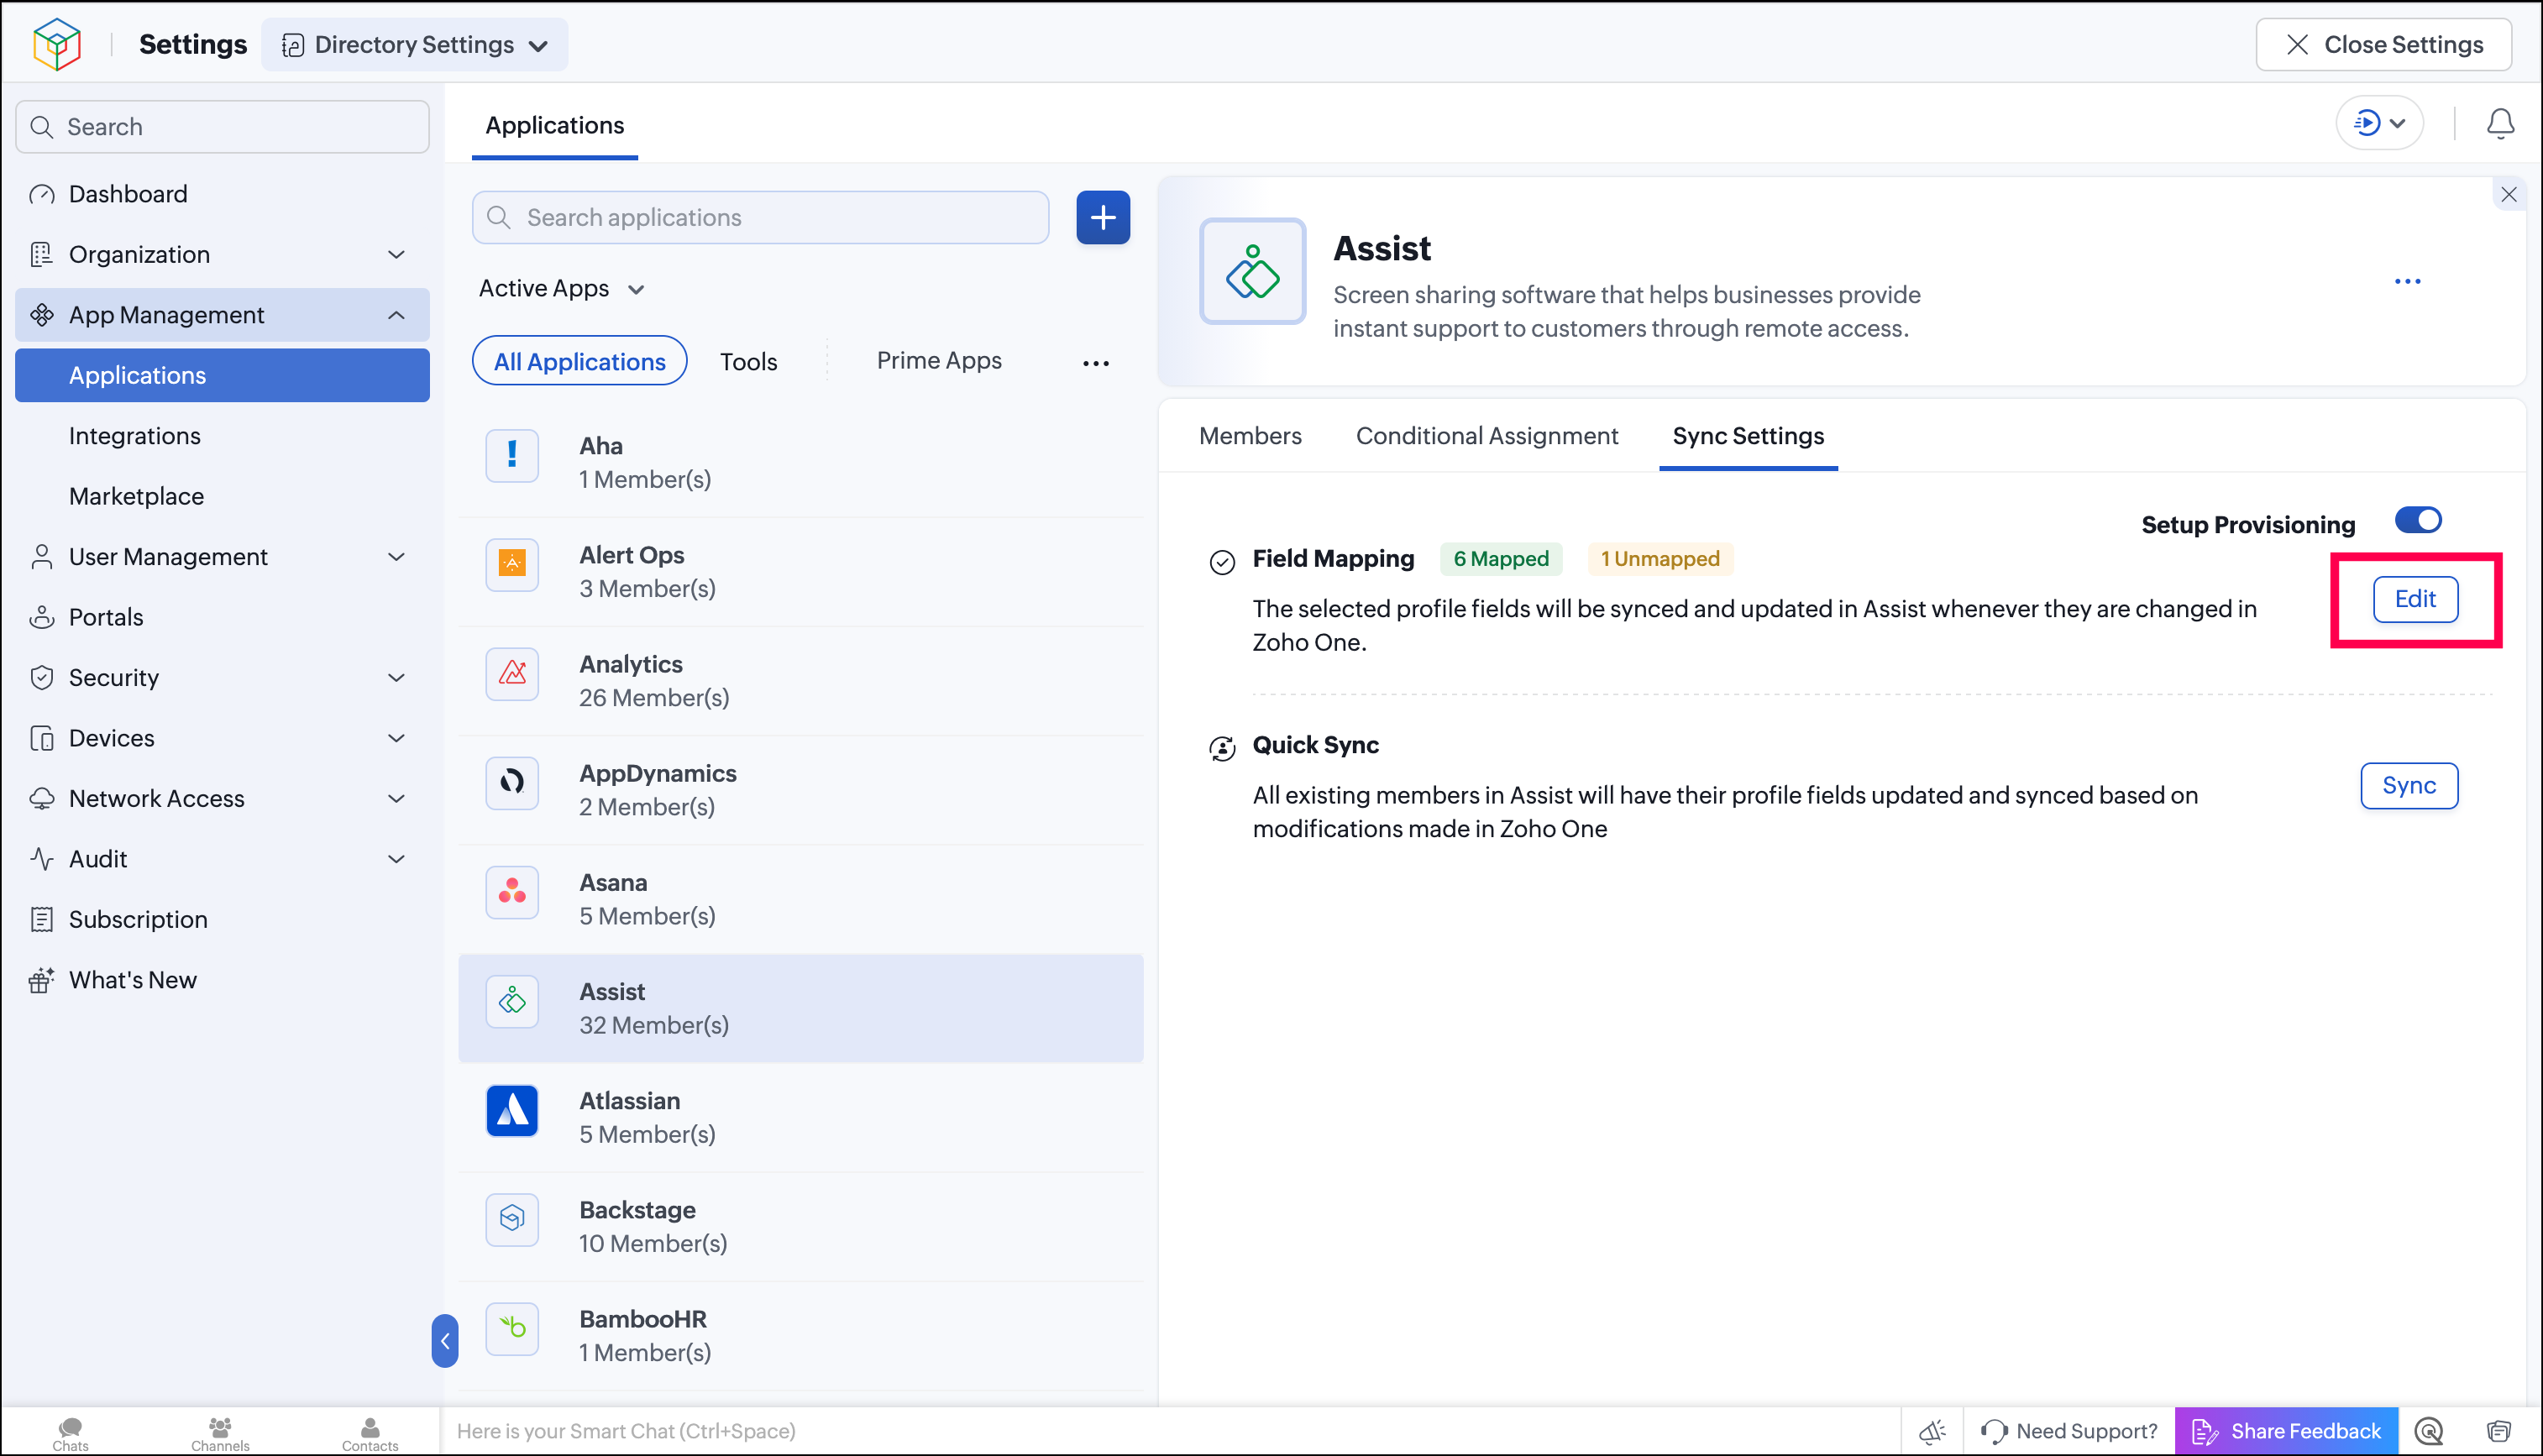Click Close Settings
Viewport: 2543px width, 1456px height.
tap(2383, 44)
